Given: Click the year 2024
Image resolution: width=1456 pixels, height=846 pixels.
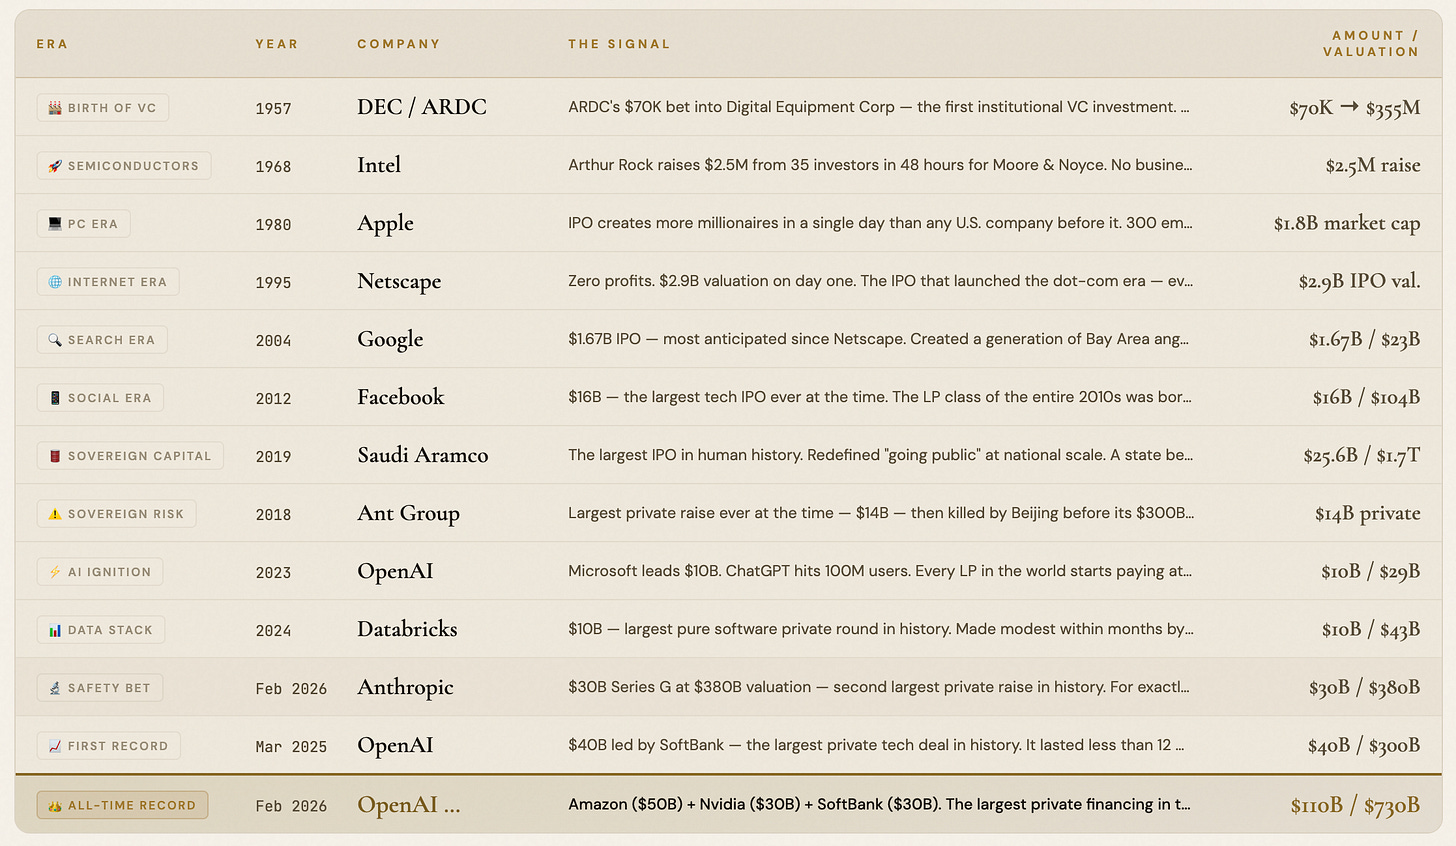Looking at the screenshot, I should click(x=273, y=630).
